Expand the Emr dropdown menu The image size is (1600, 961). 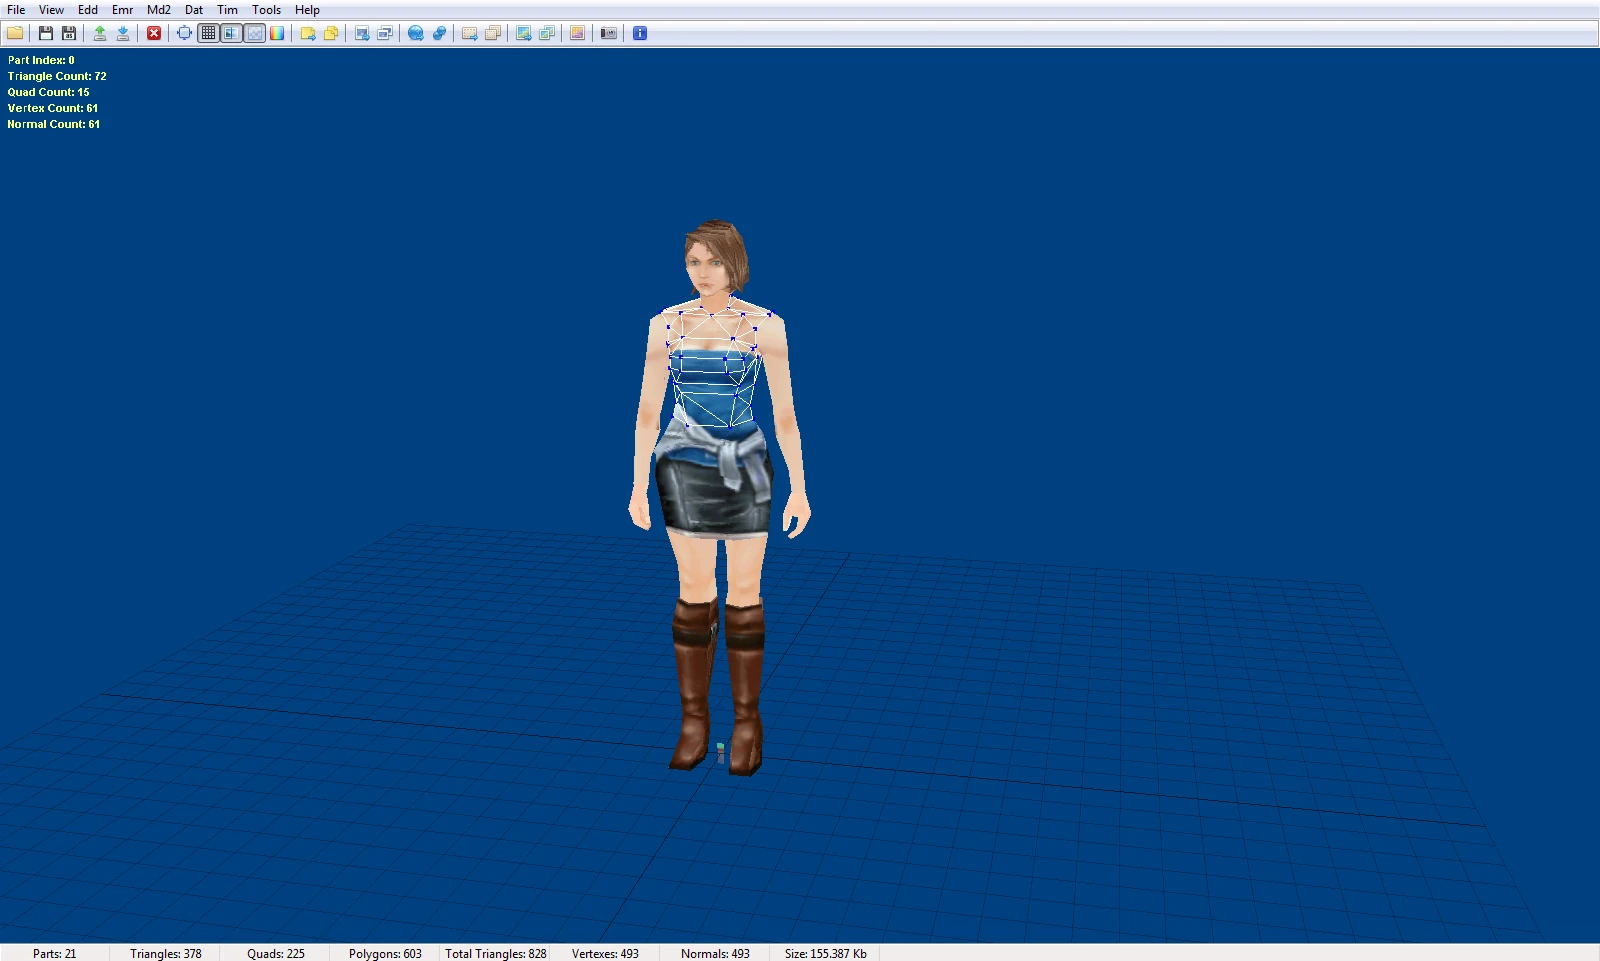pyautogui.click(x=122, y=10)
